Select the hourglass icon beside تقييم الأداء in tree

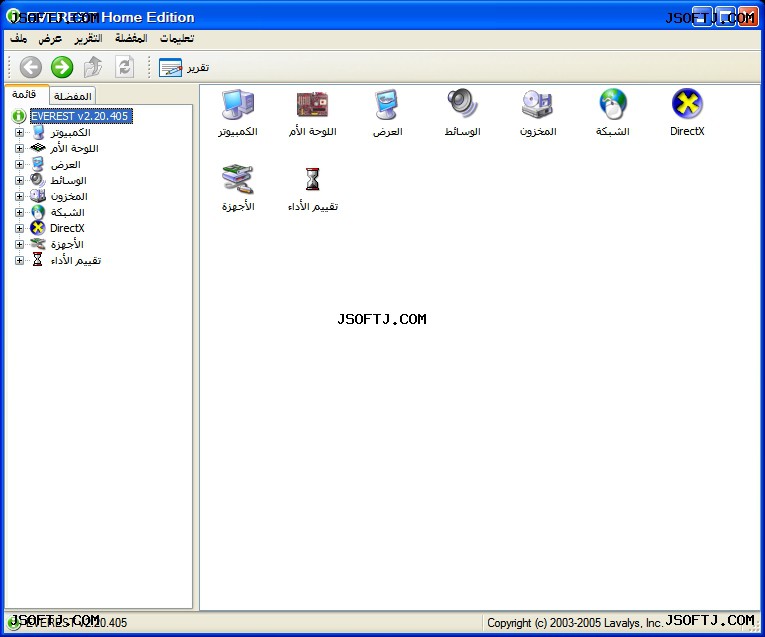[x=38, y=259]
